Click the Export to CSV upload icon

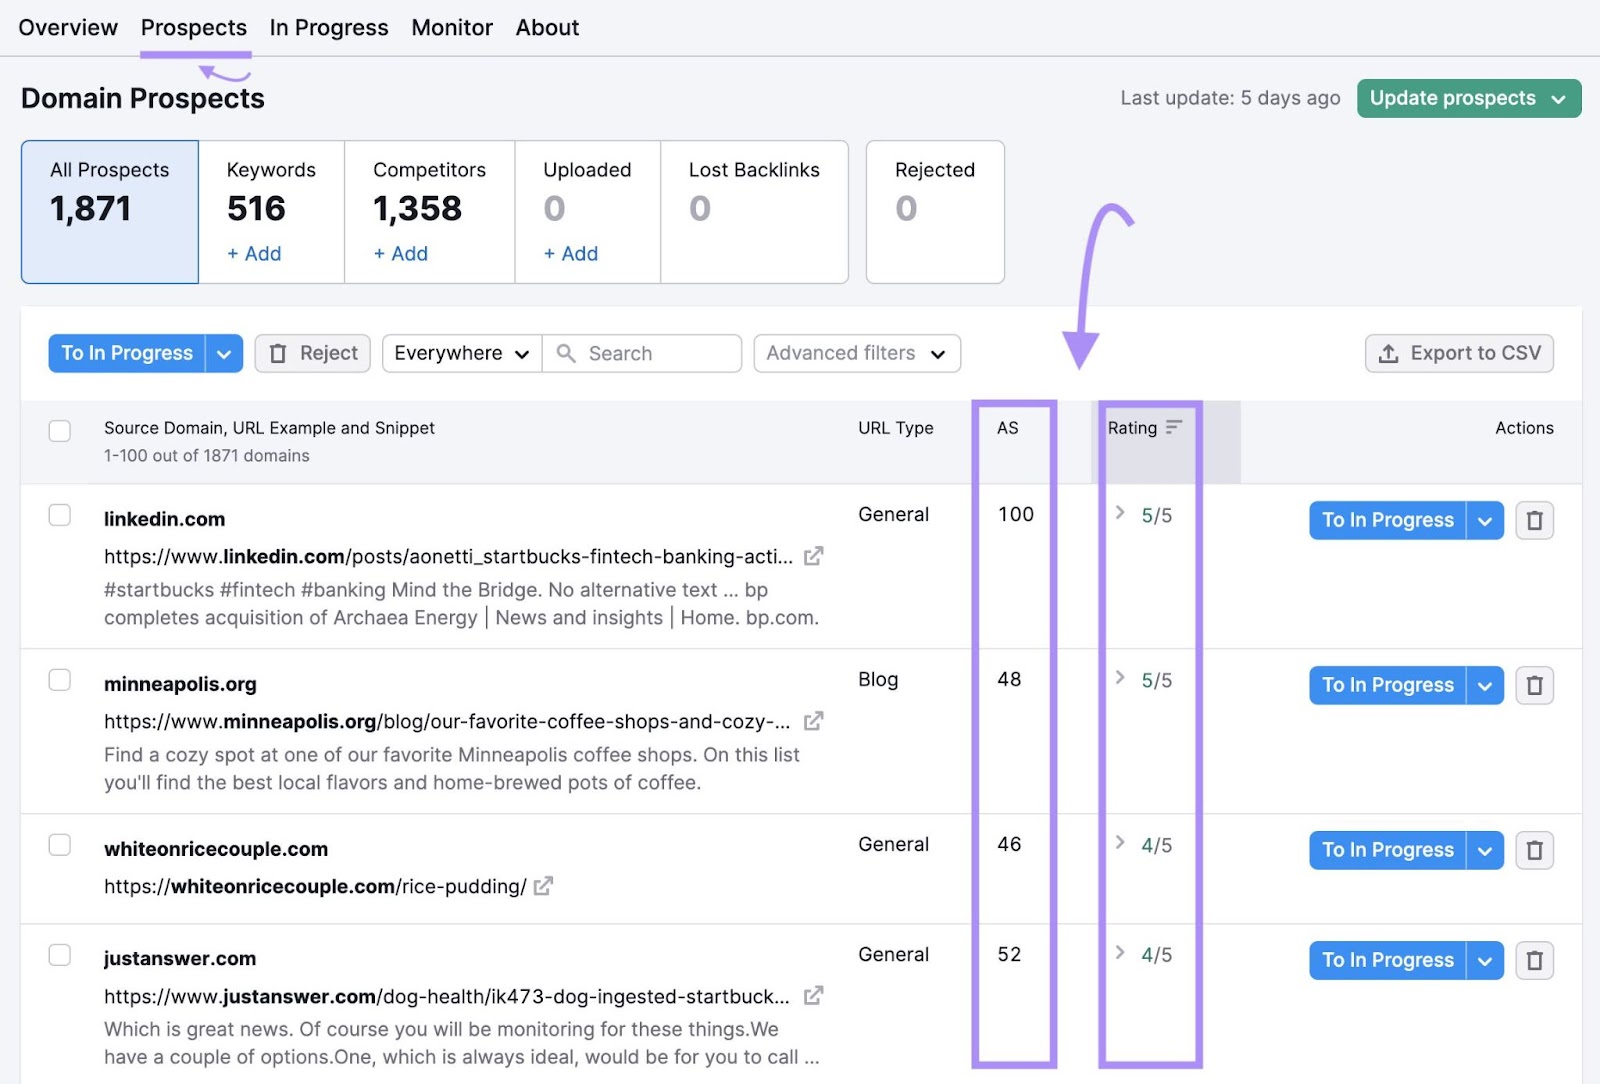(x=1390, y=353)
